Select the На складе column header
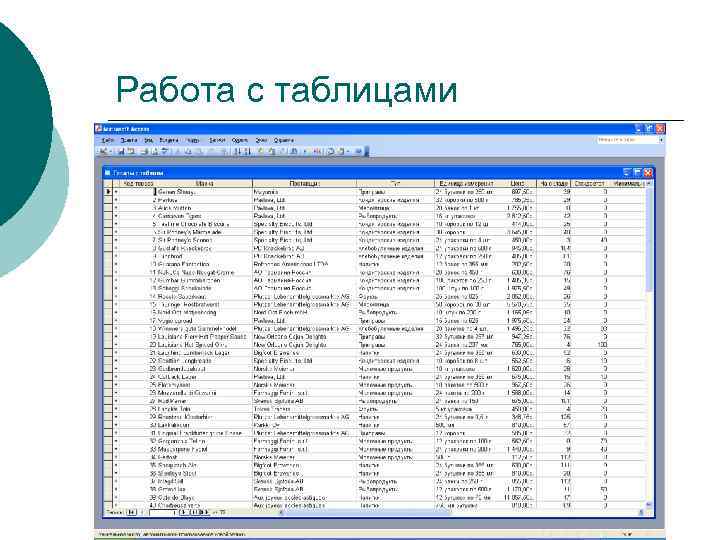The height and width of the screenshot is (540, 720). tap(554, 184)
